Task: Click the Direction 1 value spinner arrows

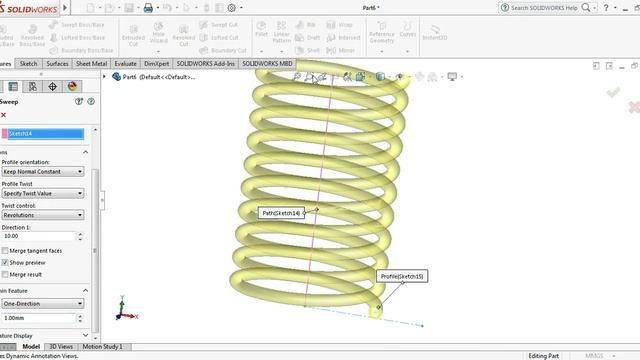Action: (80, 236)
